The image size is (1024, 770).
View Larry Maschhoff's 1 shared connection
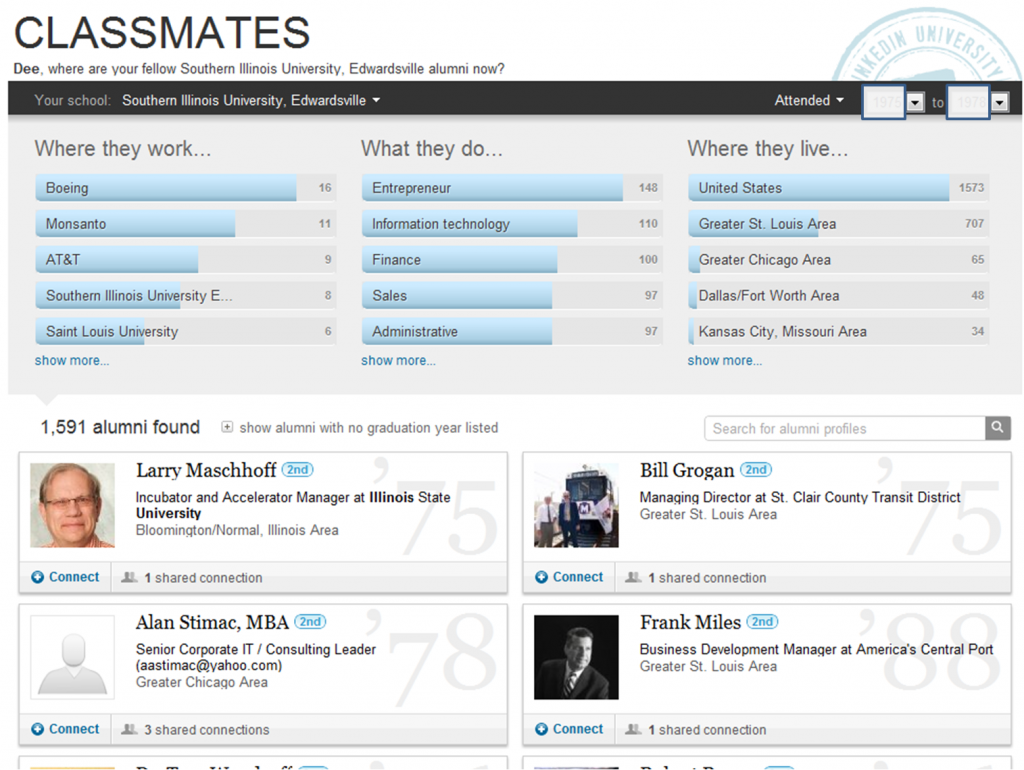[203, 578]
